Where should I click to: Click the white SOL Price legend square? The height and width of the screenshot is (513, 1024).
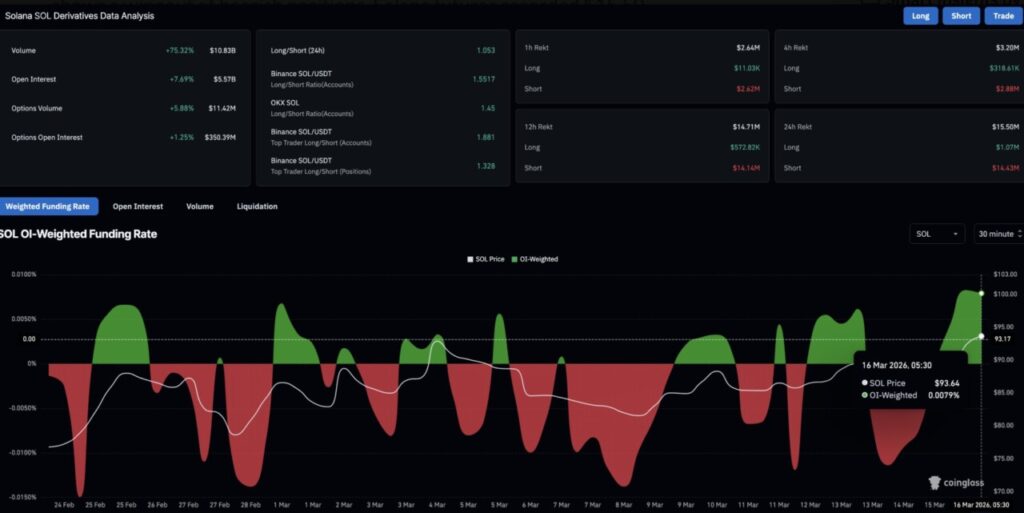click(x=470, y=259)
